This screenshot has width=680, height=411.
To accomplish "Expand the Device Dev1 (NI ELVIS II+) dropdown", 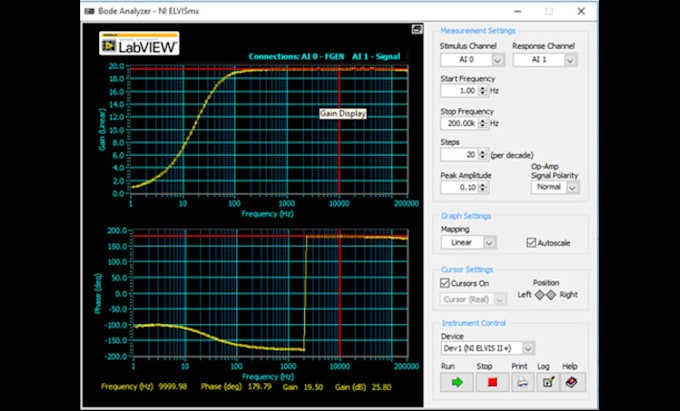I will (x=528, y=348).
